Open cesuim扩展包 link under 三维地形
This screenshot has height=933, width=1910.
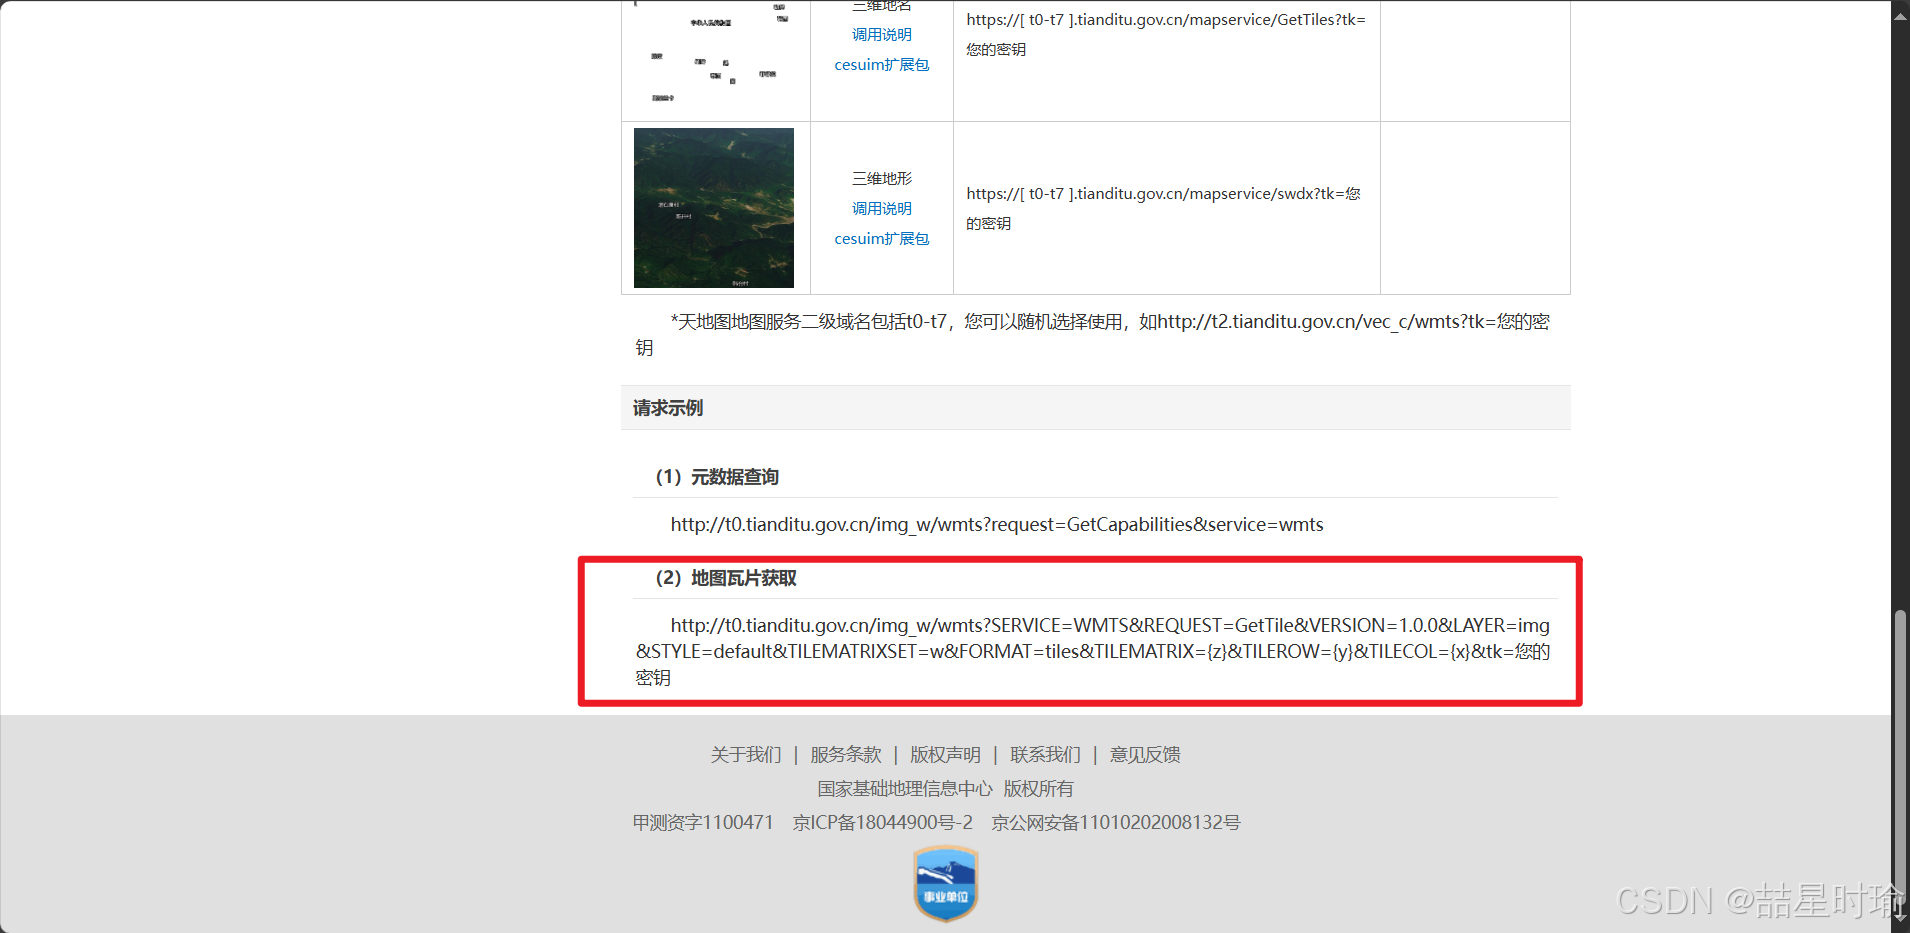tap(881, 238)
